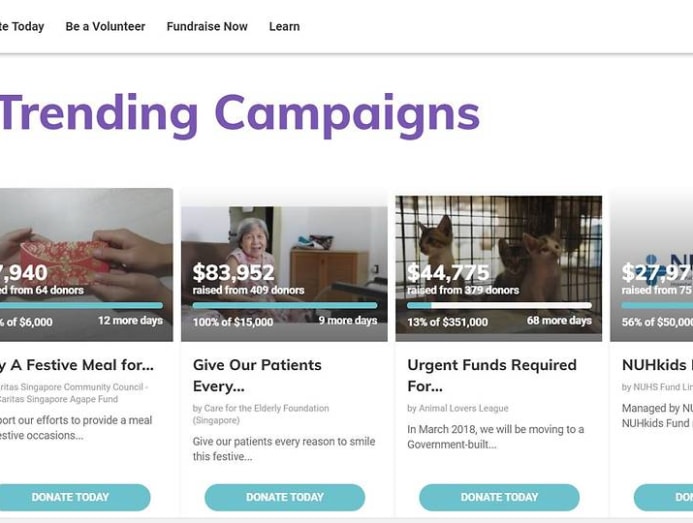Donate to the elderly patients campaign
Screen dimensions: 693x523
(x=284, y=497)
